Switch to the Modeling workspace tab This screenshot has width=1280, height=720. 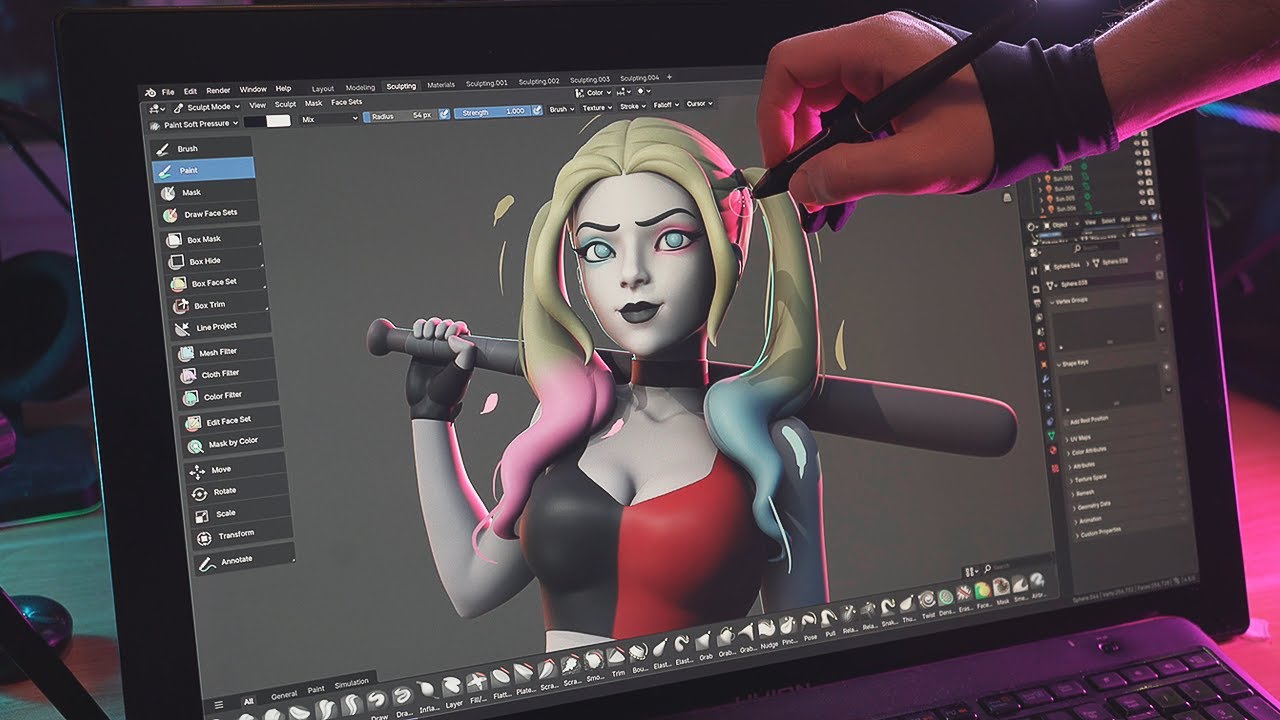click(x=360, y=87)
